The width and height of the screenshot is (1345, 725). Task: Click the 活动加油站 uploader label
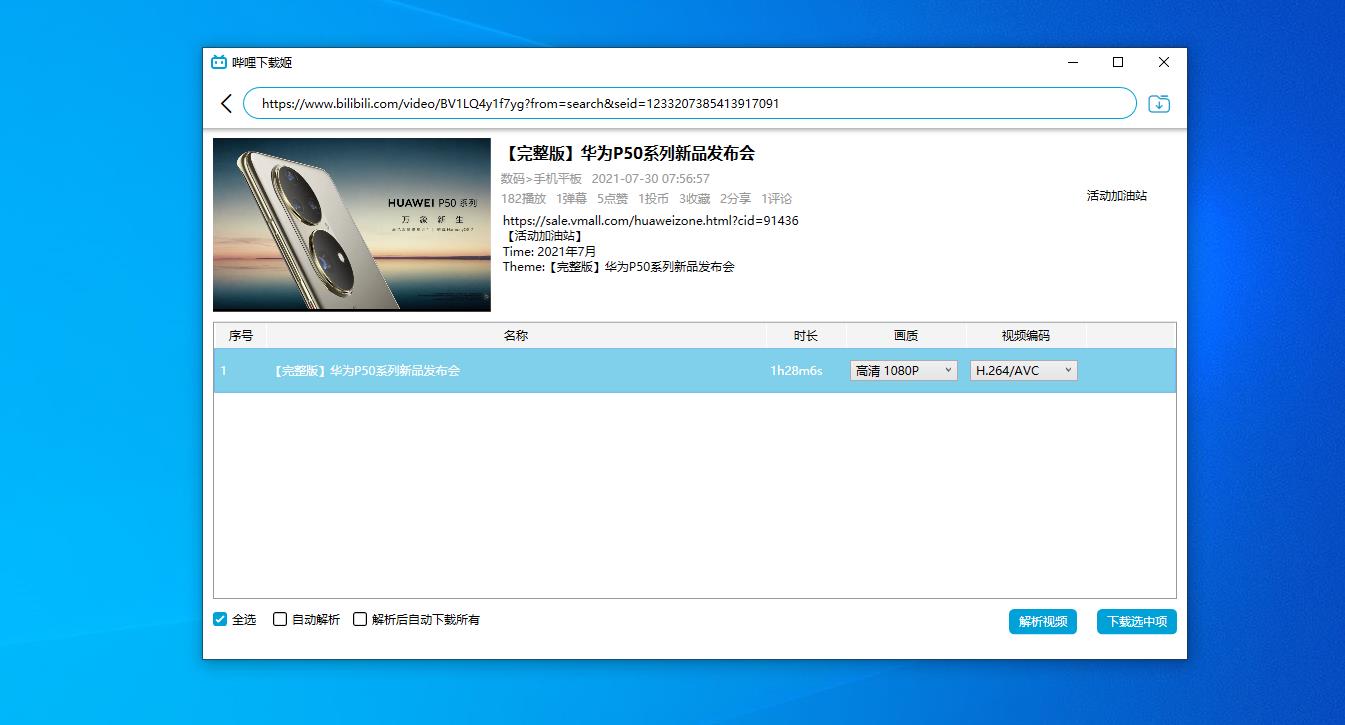tap(1116, 196)
